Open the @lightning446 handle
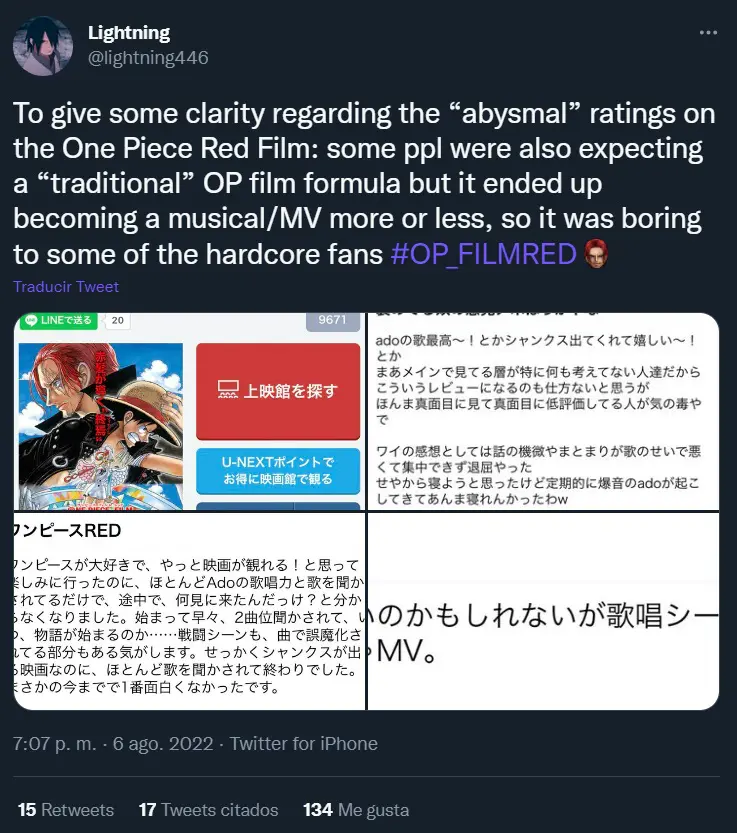This screenshot has width=737, height=833. point(148,57)
